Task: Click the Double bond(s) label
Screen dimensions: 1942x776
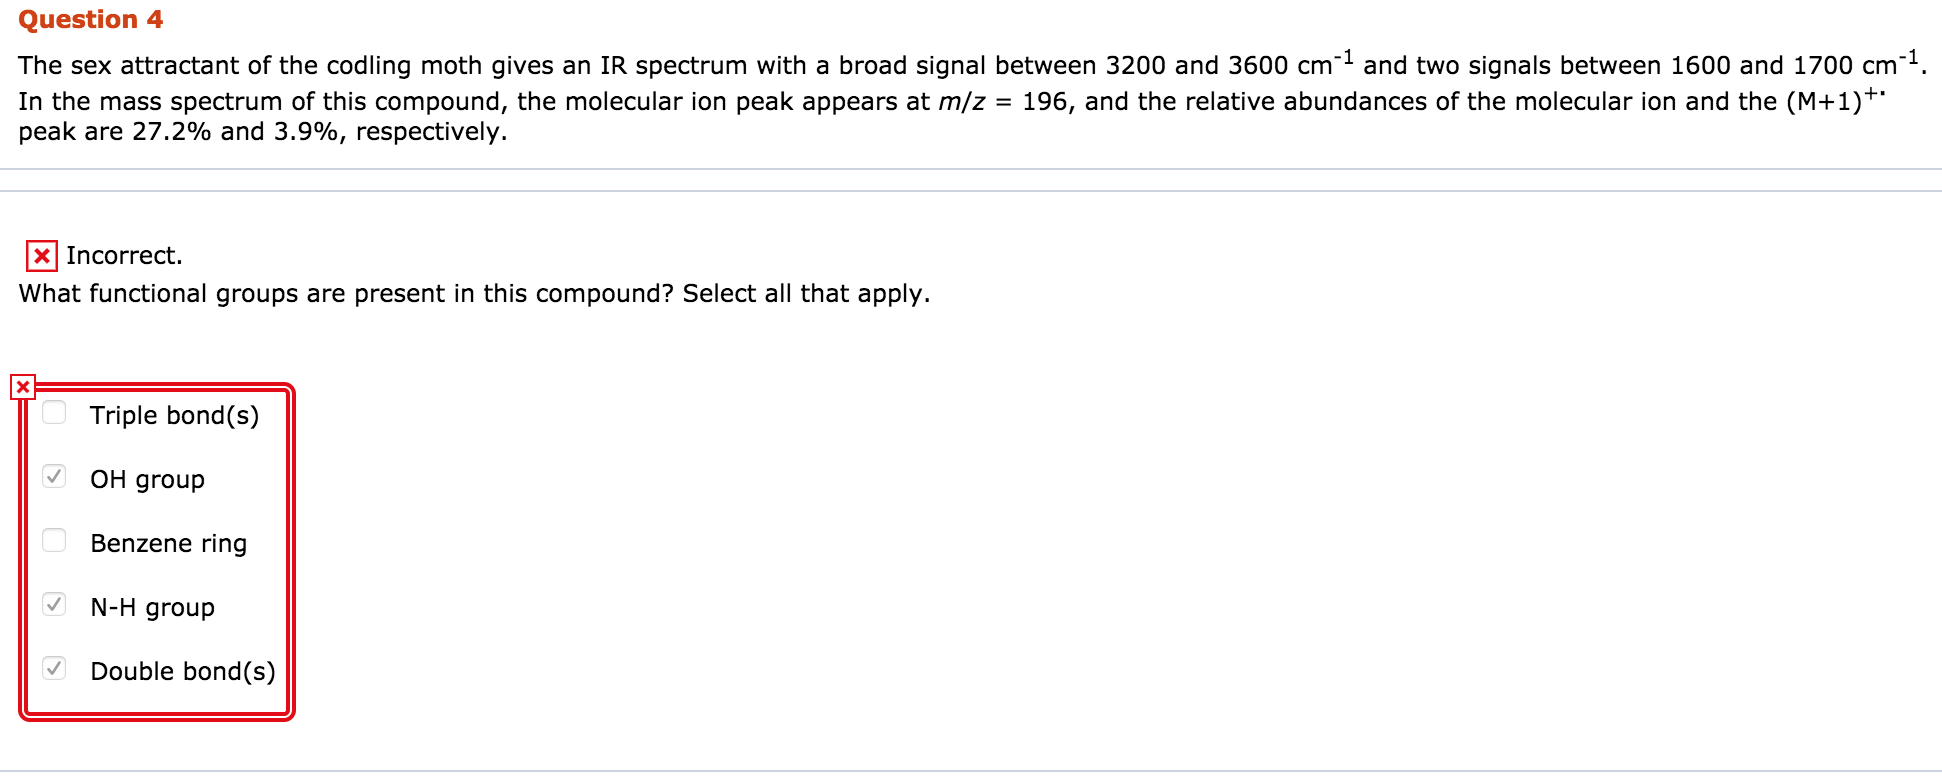Action: [183, 671]
